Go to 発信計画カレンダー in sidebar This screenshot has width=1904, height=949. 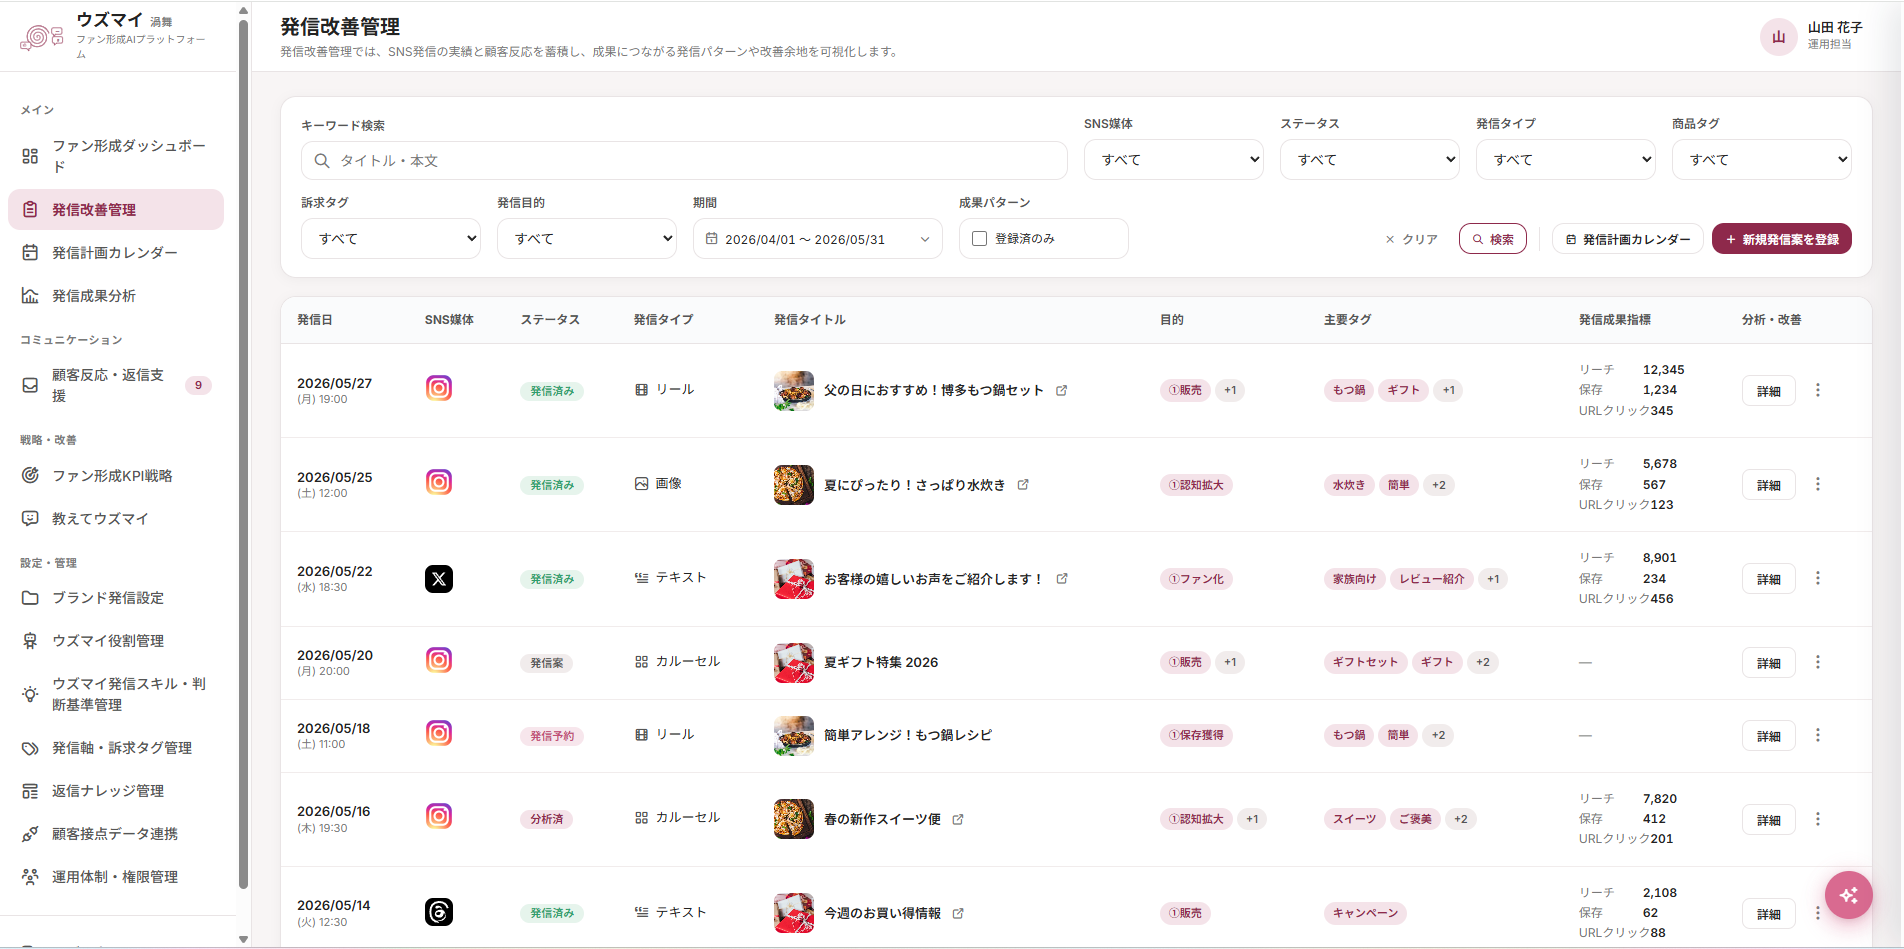coord(116,253)
